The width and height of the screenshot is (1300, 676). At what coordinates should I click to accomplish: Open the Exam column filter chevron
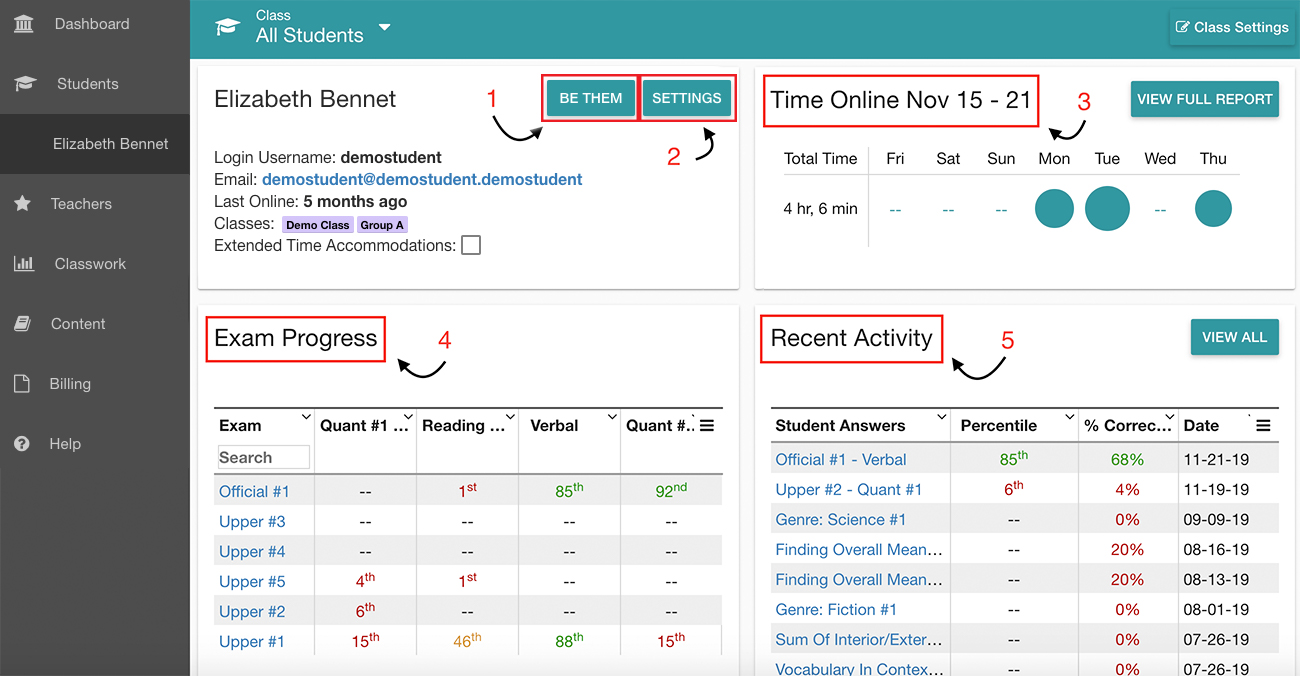(306, 417)
